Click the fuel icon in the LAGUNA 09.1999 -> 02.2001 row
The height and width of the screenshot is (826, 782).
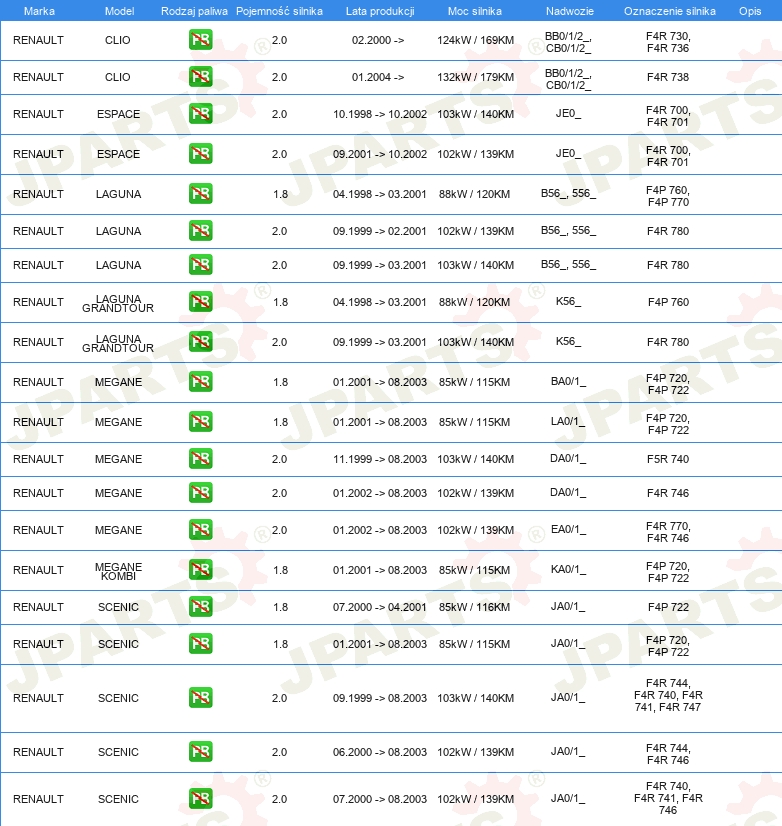click(x=200, y=231)
